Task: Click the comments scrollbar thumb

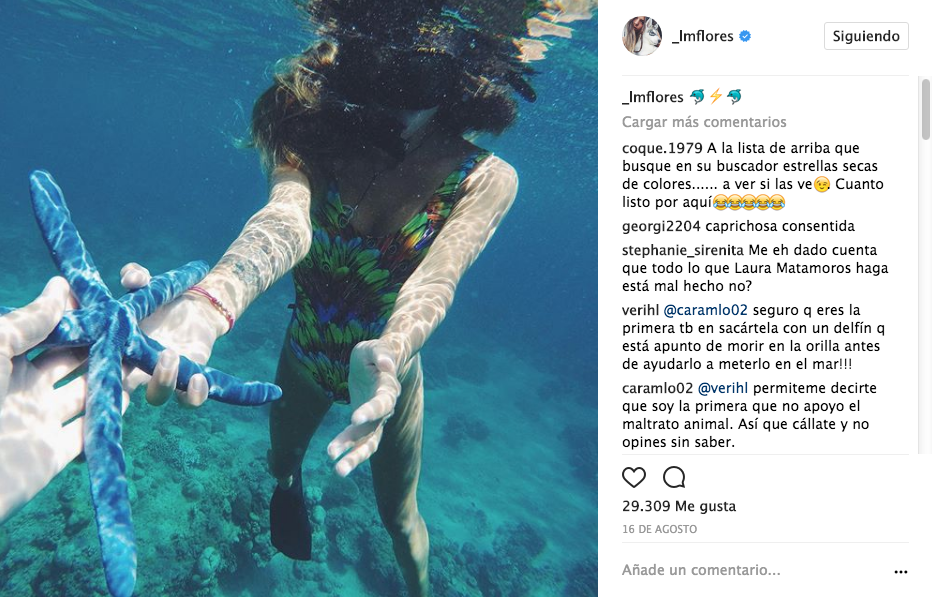Action: 925,109
